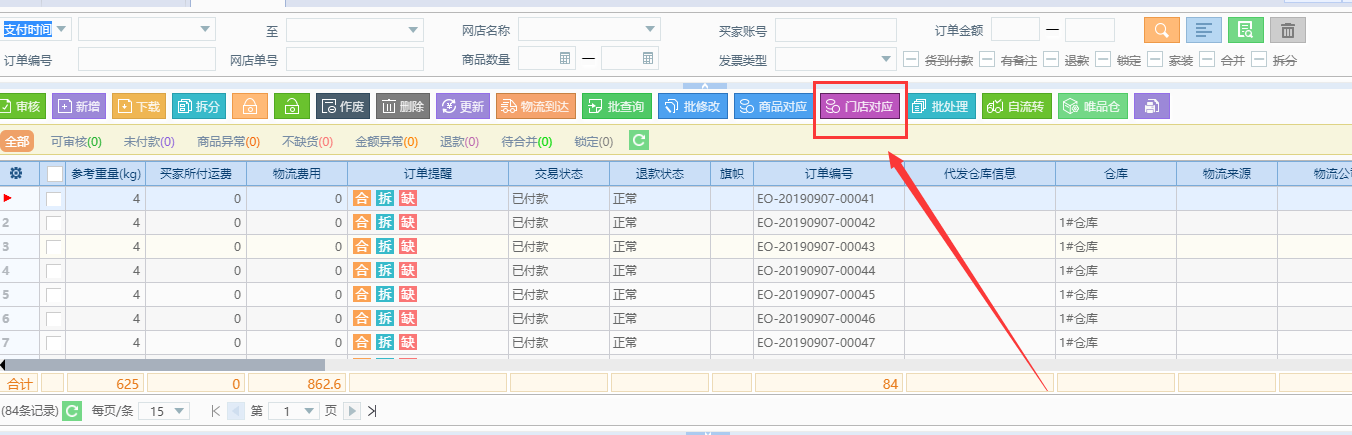Click 合 merge icon in order 00041 row

(362, 198)
